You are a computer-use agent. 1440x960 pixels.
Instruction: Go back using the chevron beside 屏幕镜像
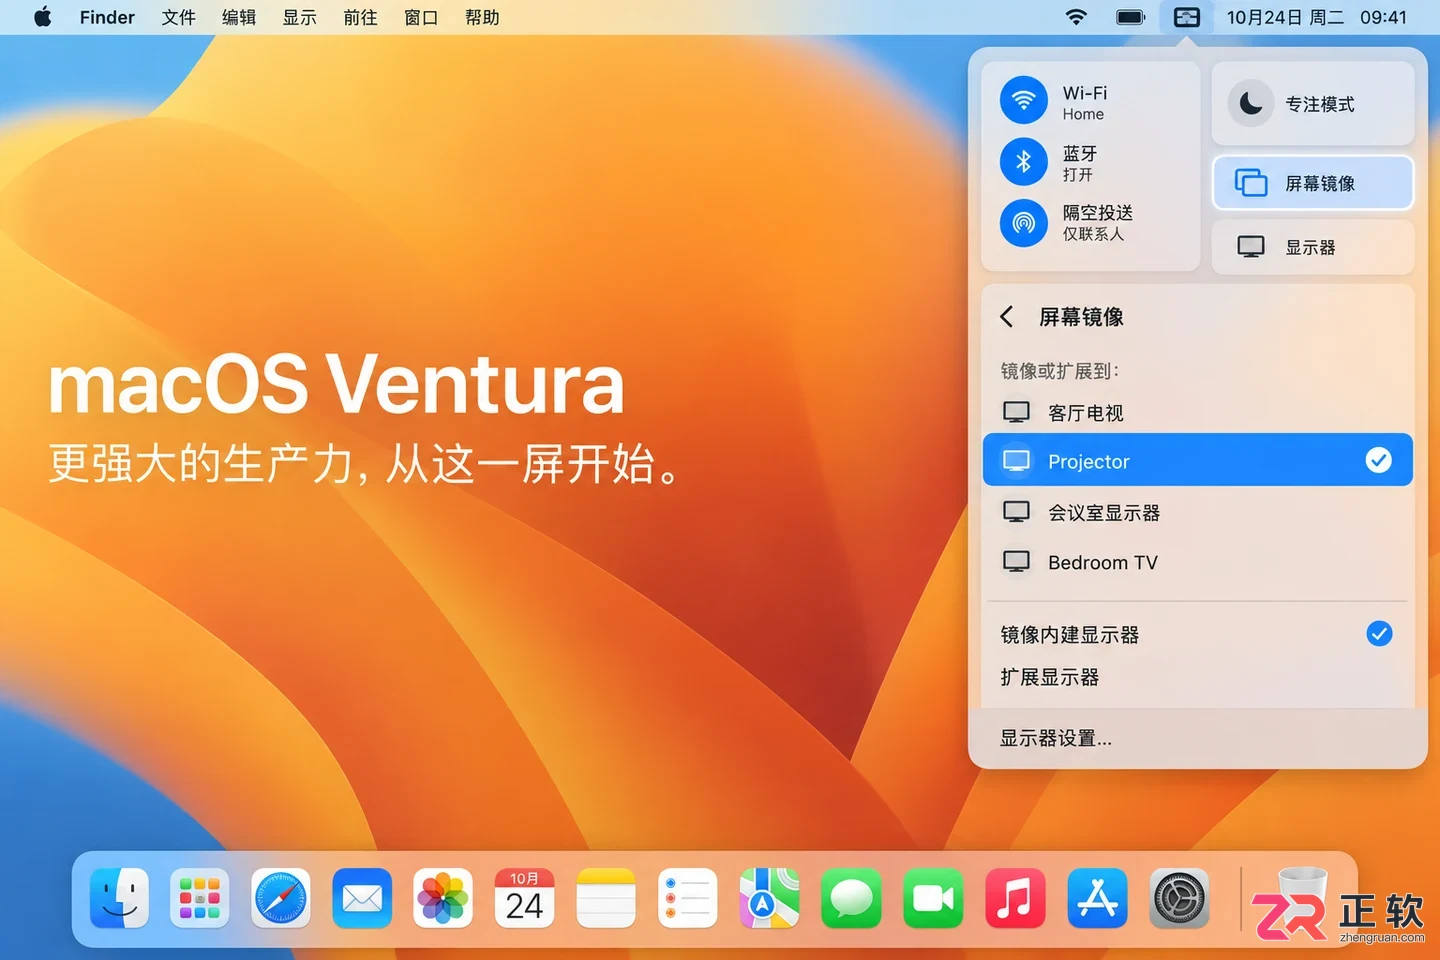pos(1007,317)
